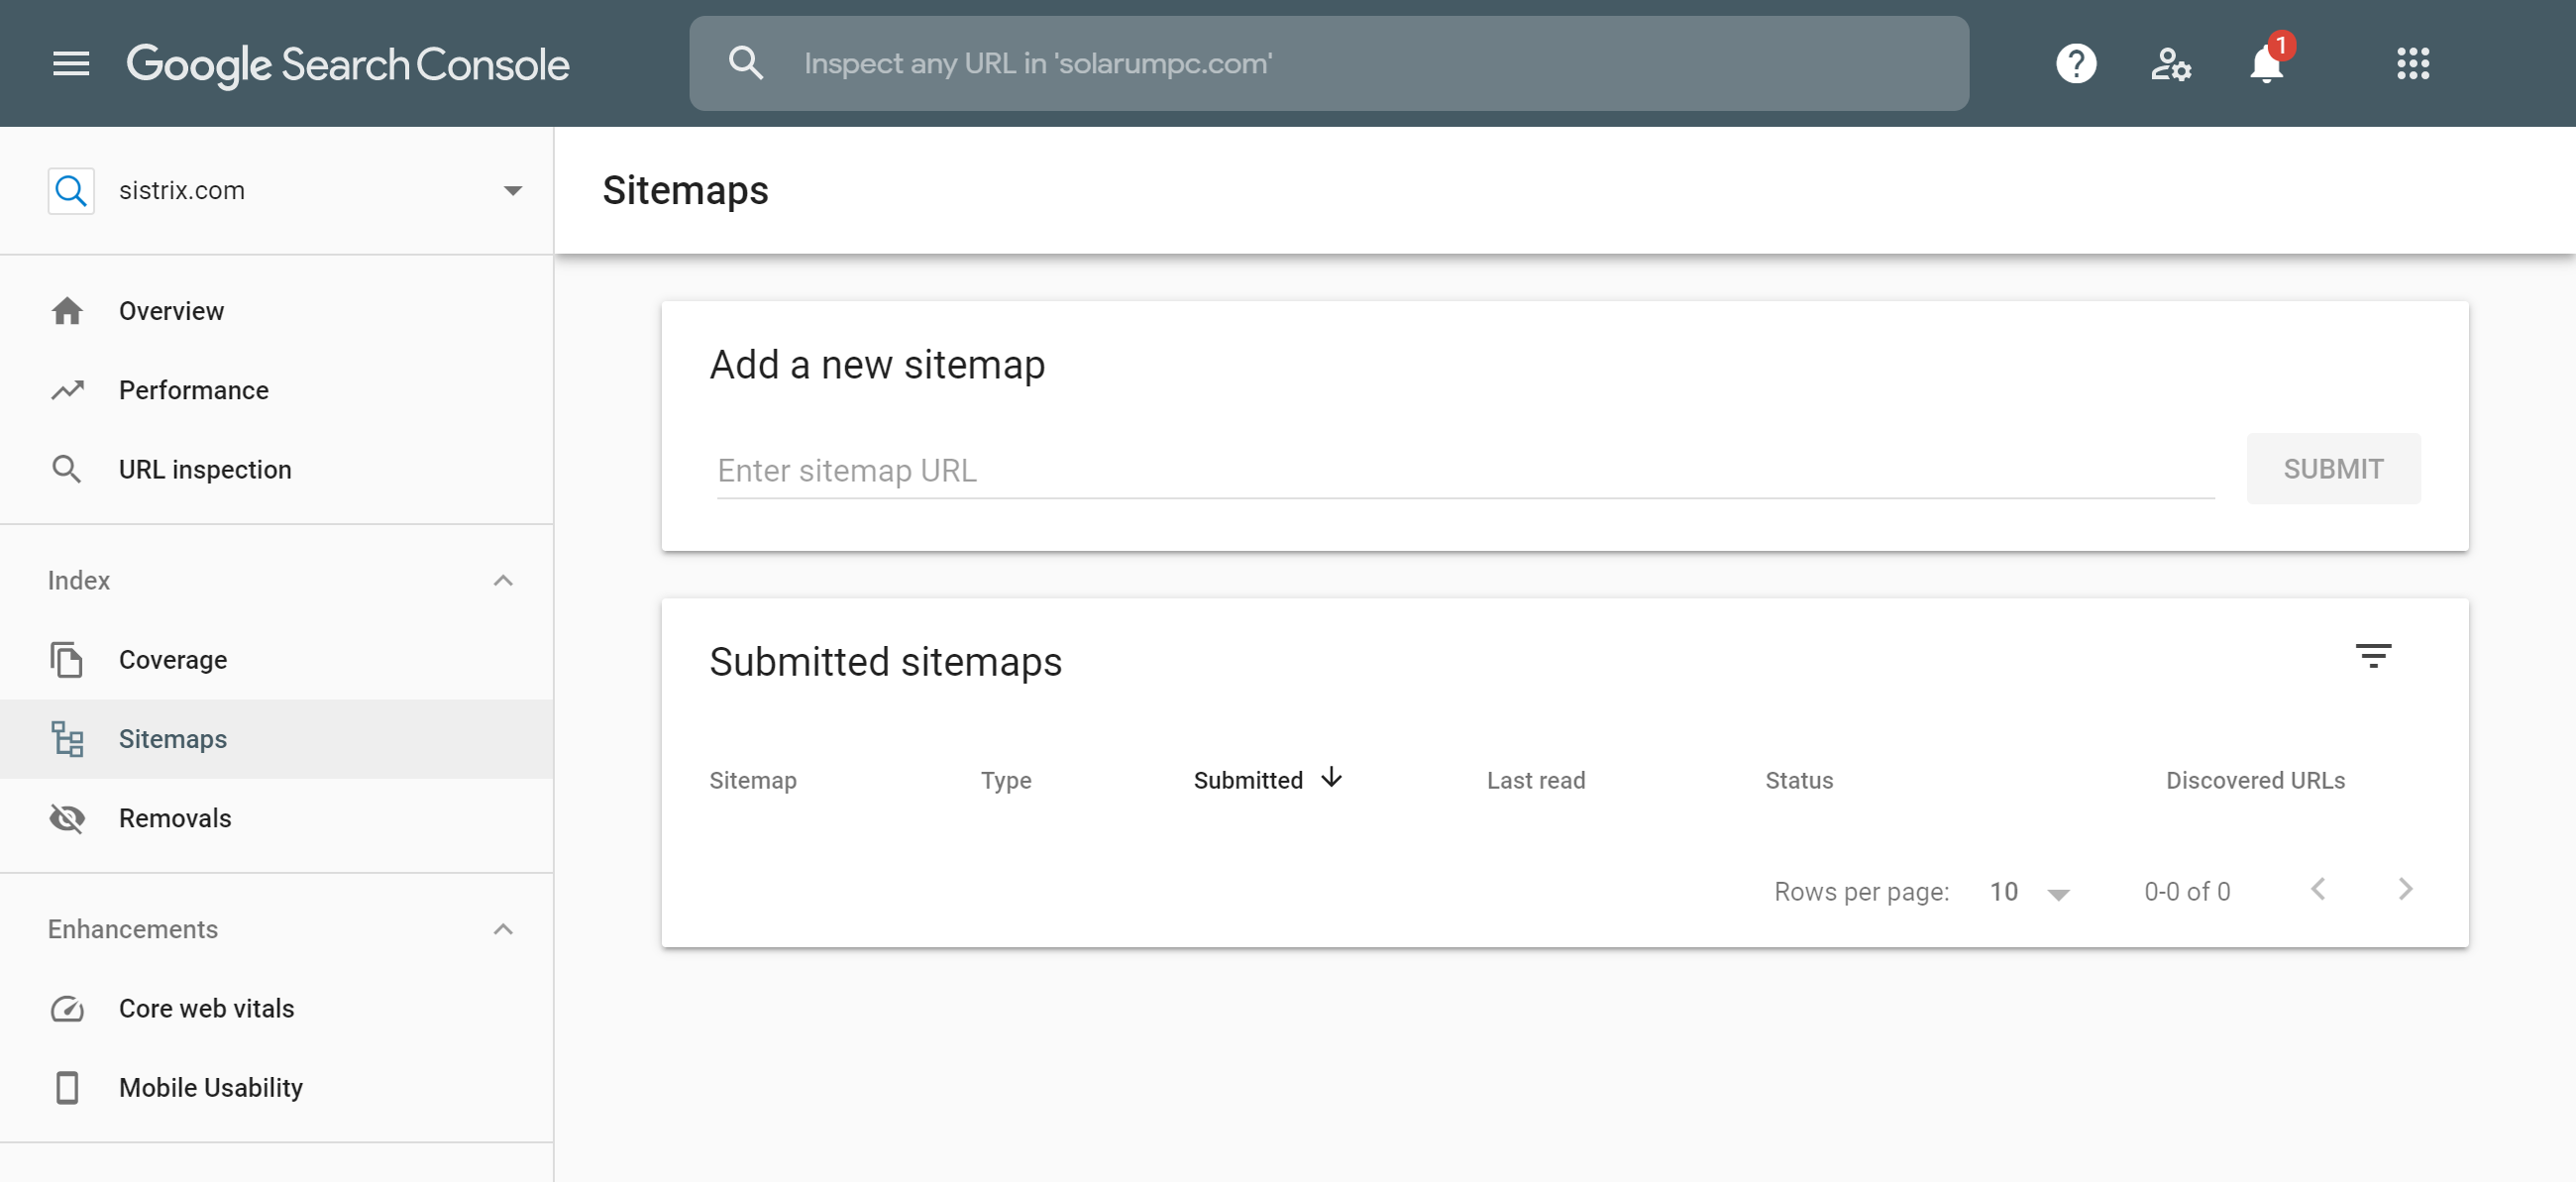Image resolution: width=2576 pixels, height=1182 pixels.
Task: Click the Sitemaps tree icon
Action: coord(67,739)
